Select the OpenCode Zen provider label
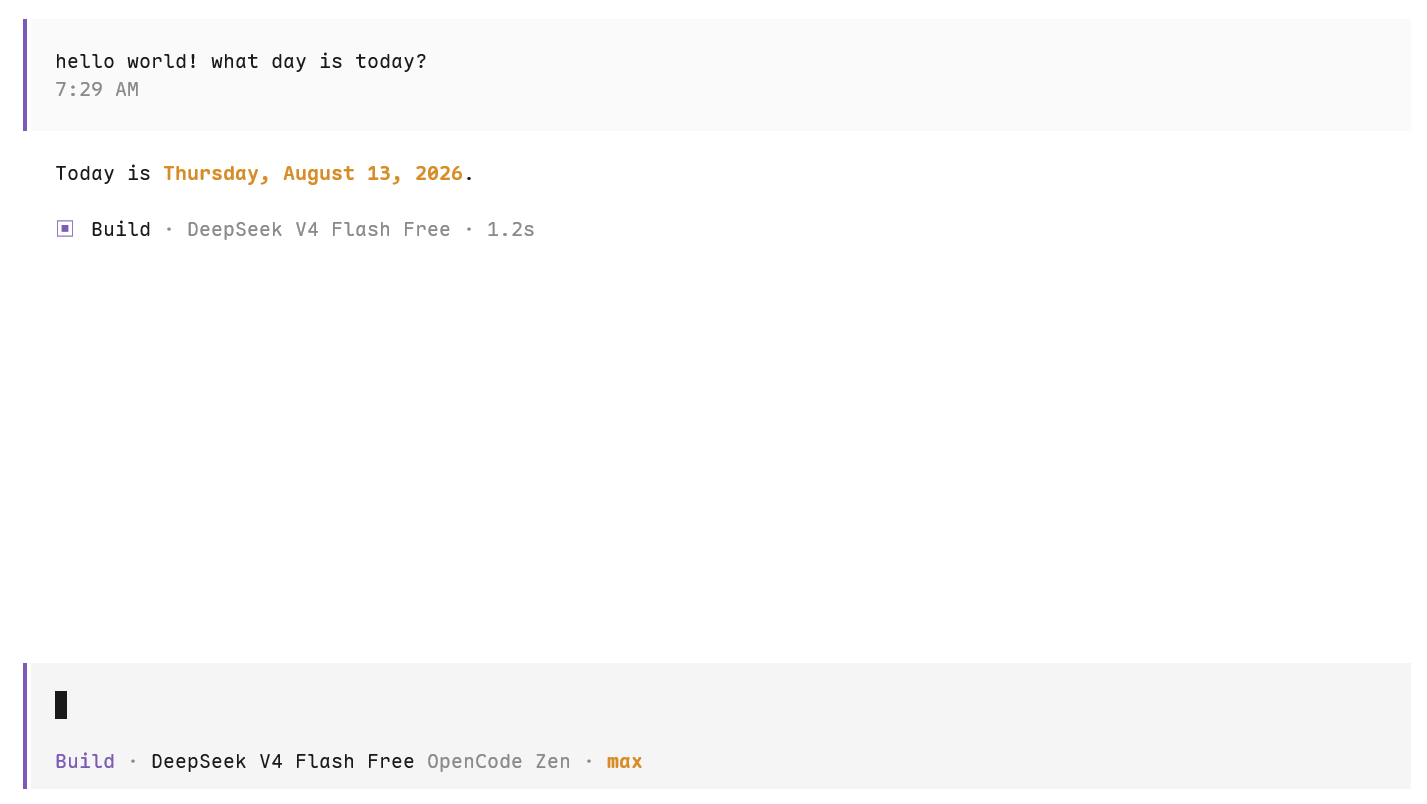This screenshot has width=1427, height=804. click(499, 761)
